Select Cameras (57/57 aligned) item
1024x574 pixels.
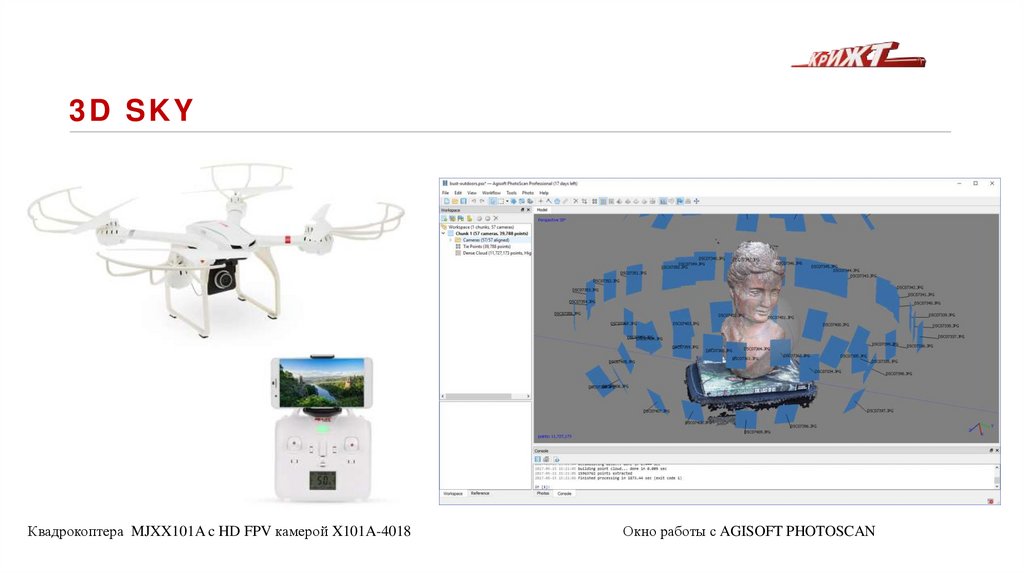point(486,240)
